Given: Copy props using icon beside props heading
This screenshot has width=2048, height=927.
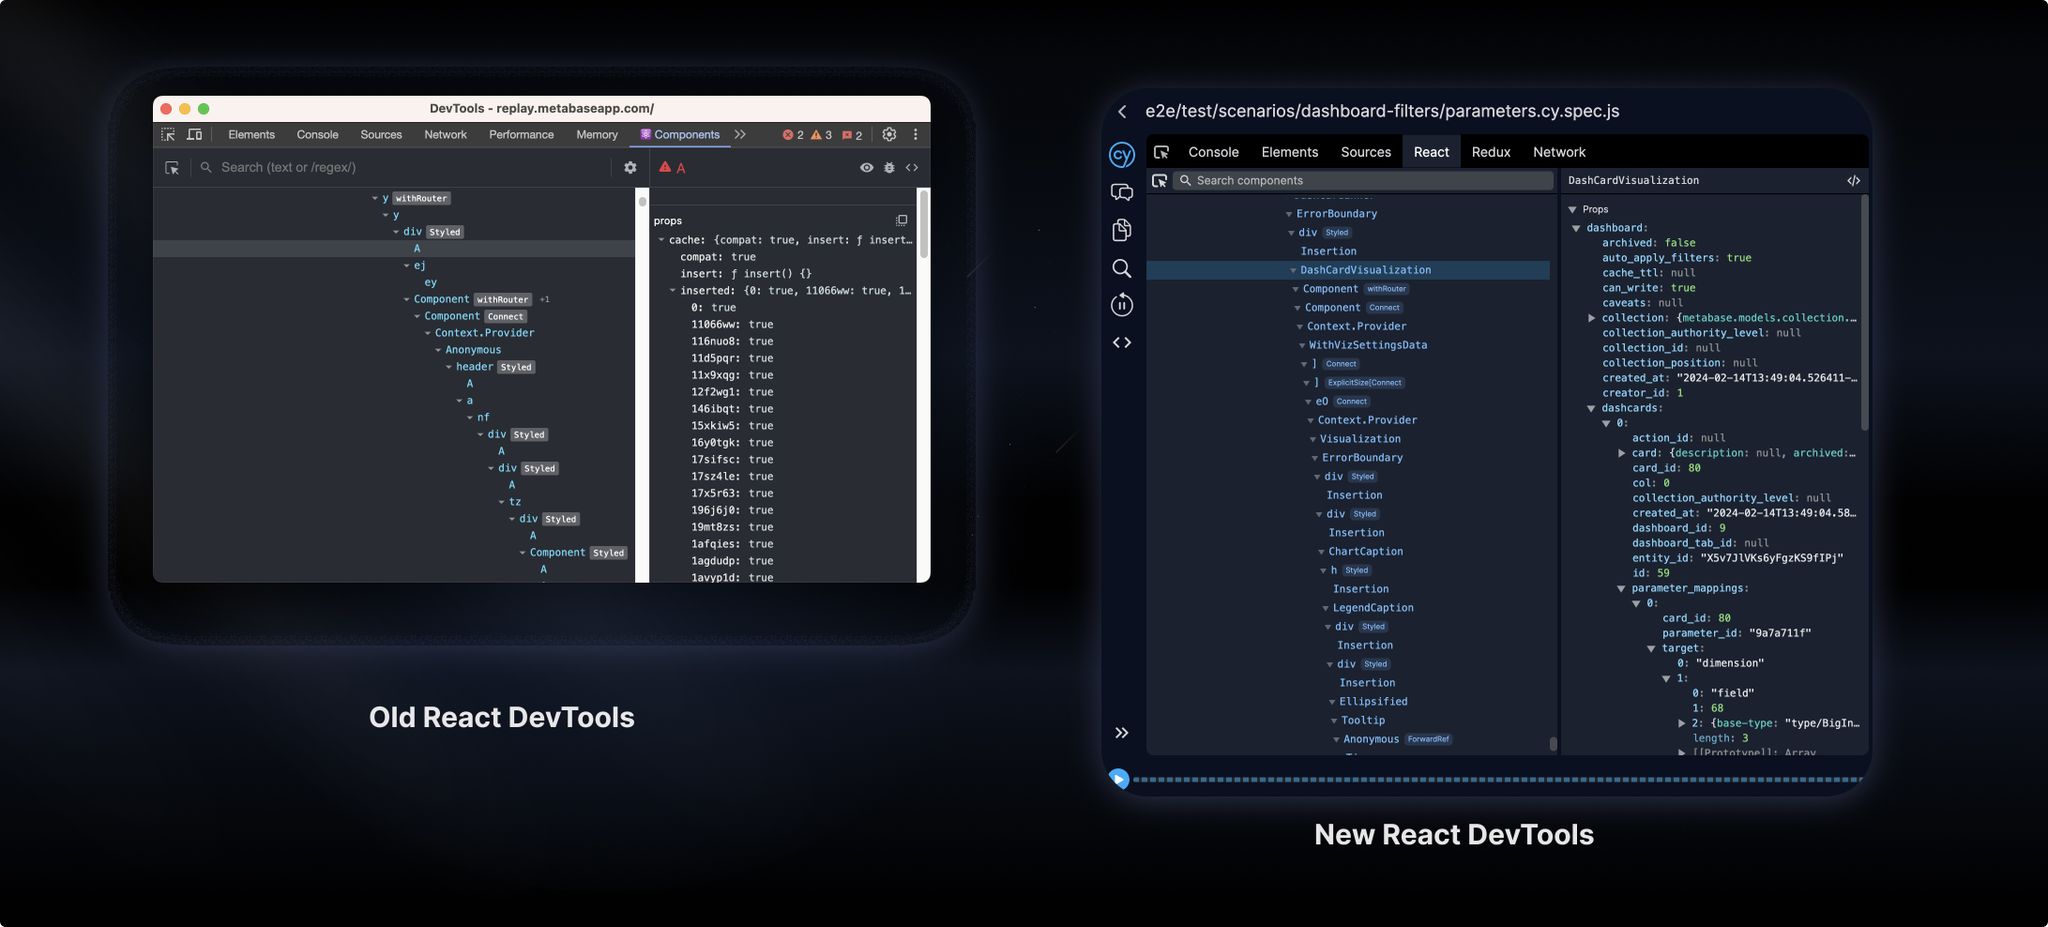Looking at the screenshot, I should point(901,220).
